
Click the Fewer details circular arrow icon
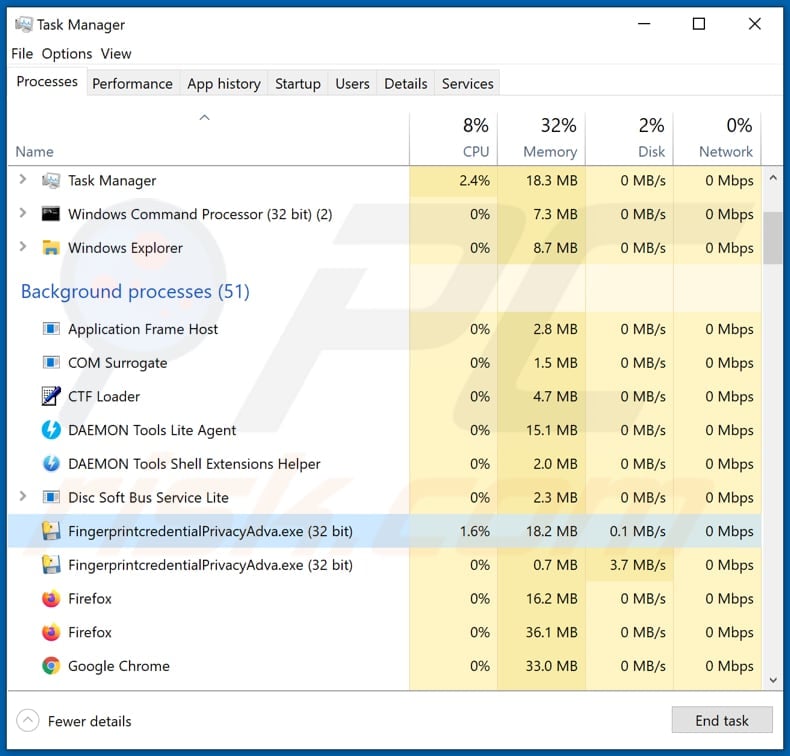(28, 721)
